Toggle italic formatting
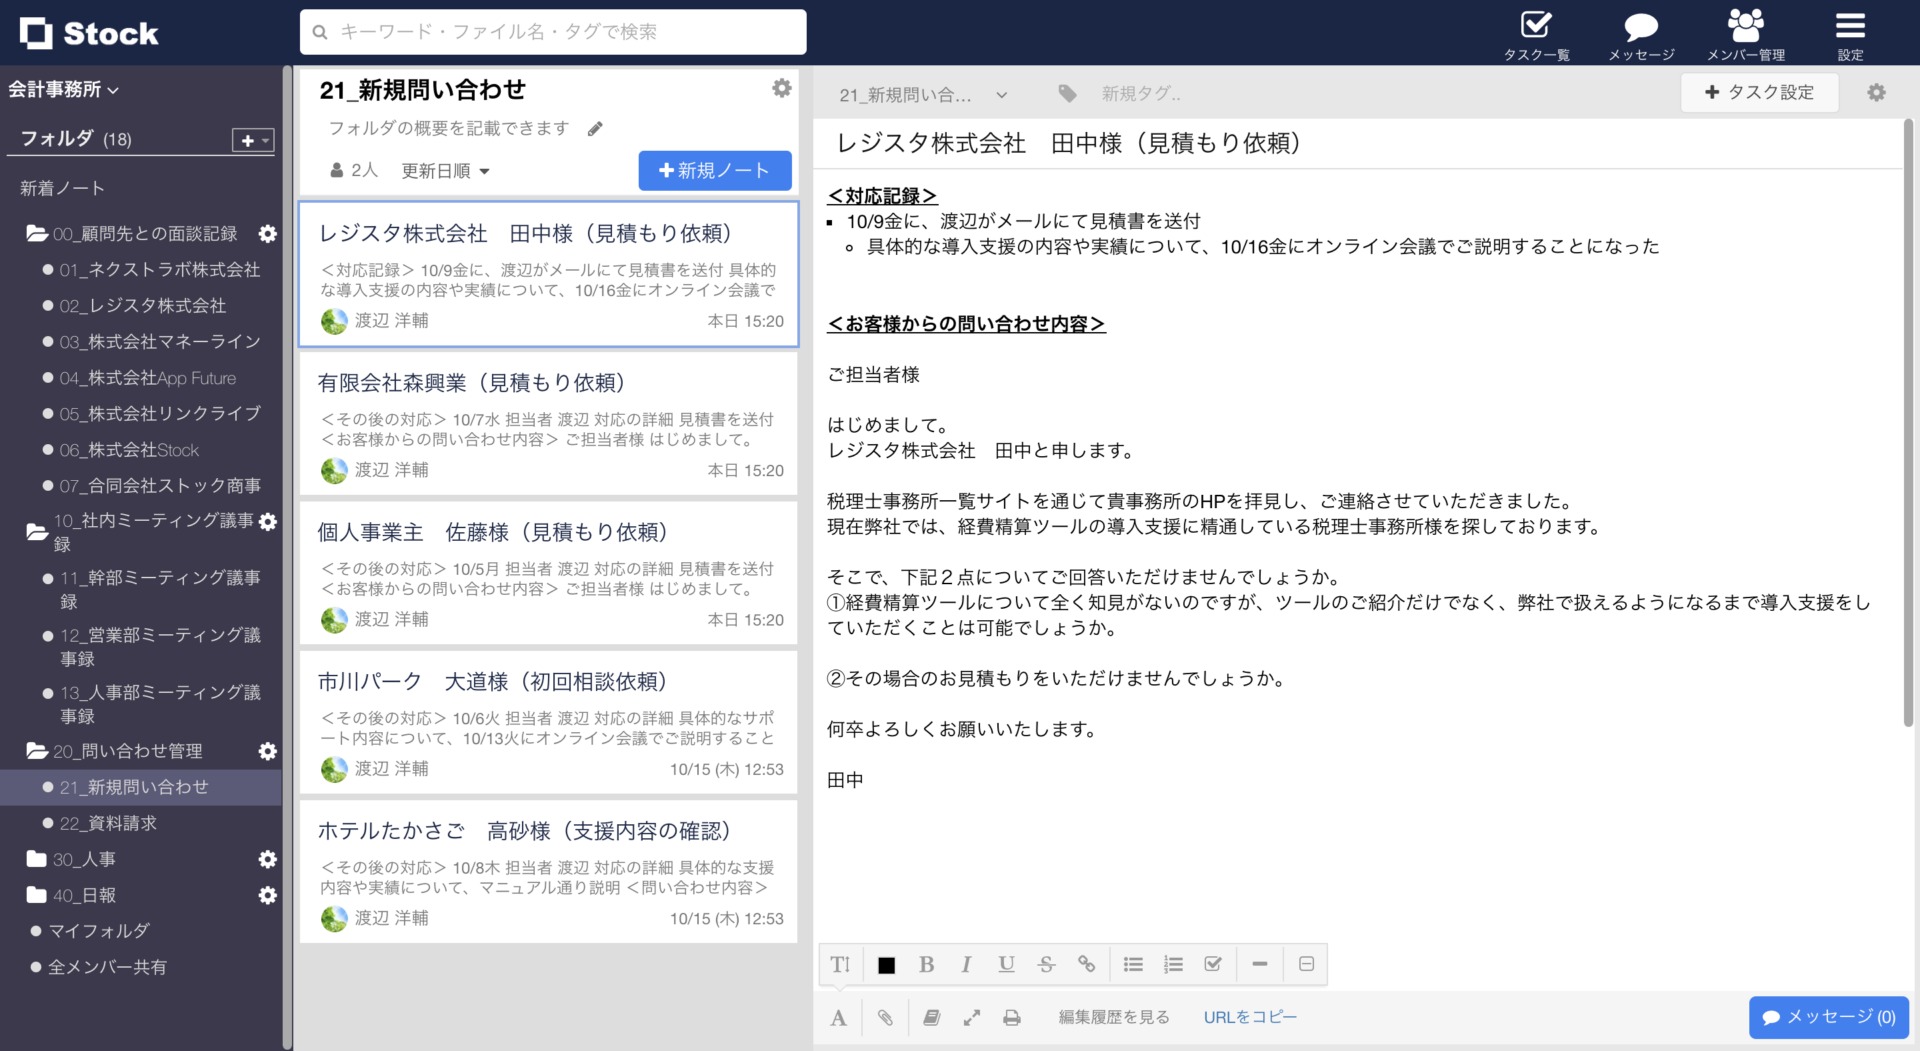The width and height of the screenshot is (1920, 1051). [x=966, y=965]
